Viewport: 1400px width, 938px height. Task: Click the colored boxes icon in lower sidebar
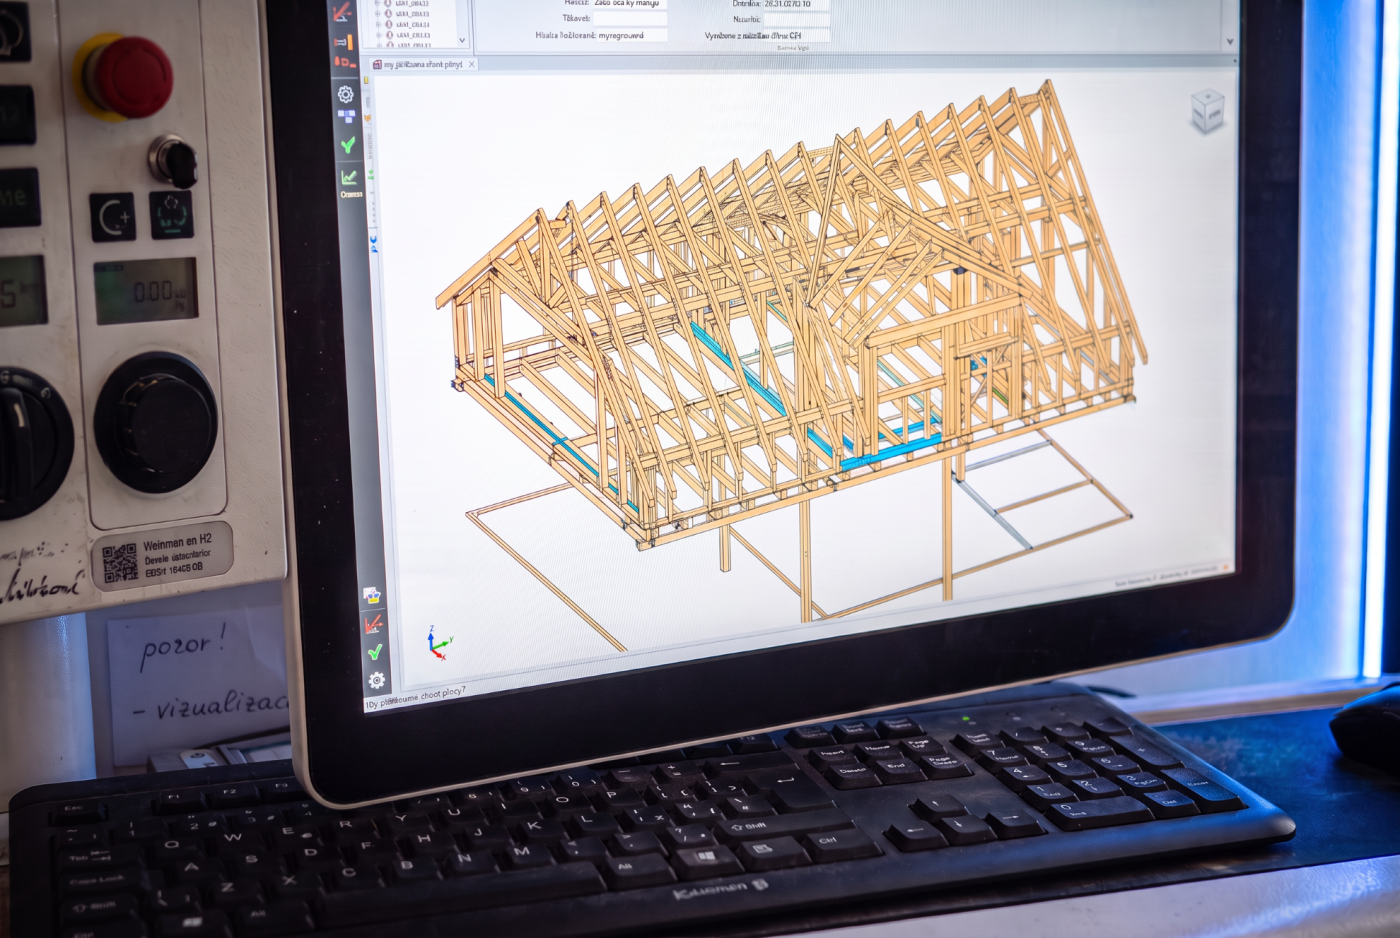(372, 596)
